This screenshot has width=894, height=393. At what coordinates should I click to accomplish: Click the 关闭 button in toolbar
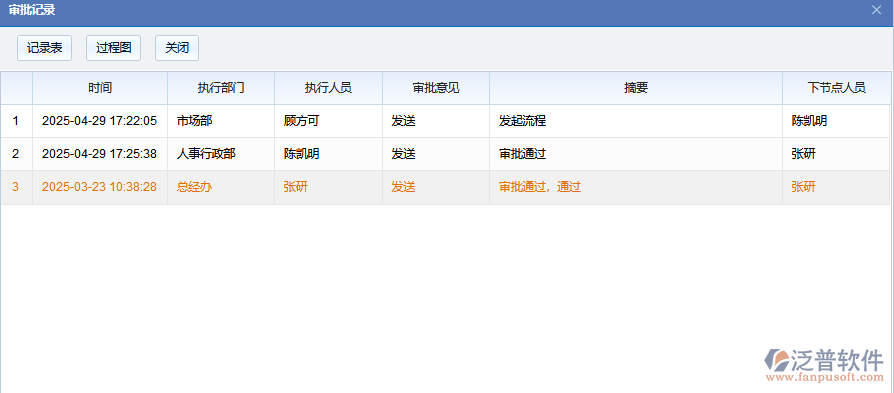pos(177,48)
